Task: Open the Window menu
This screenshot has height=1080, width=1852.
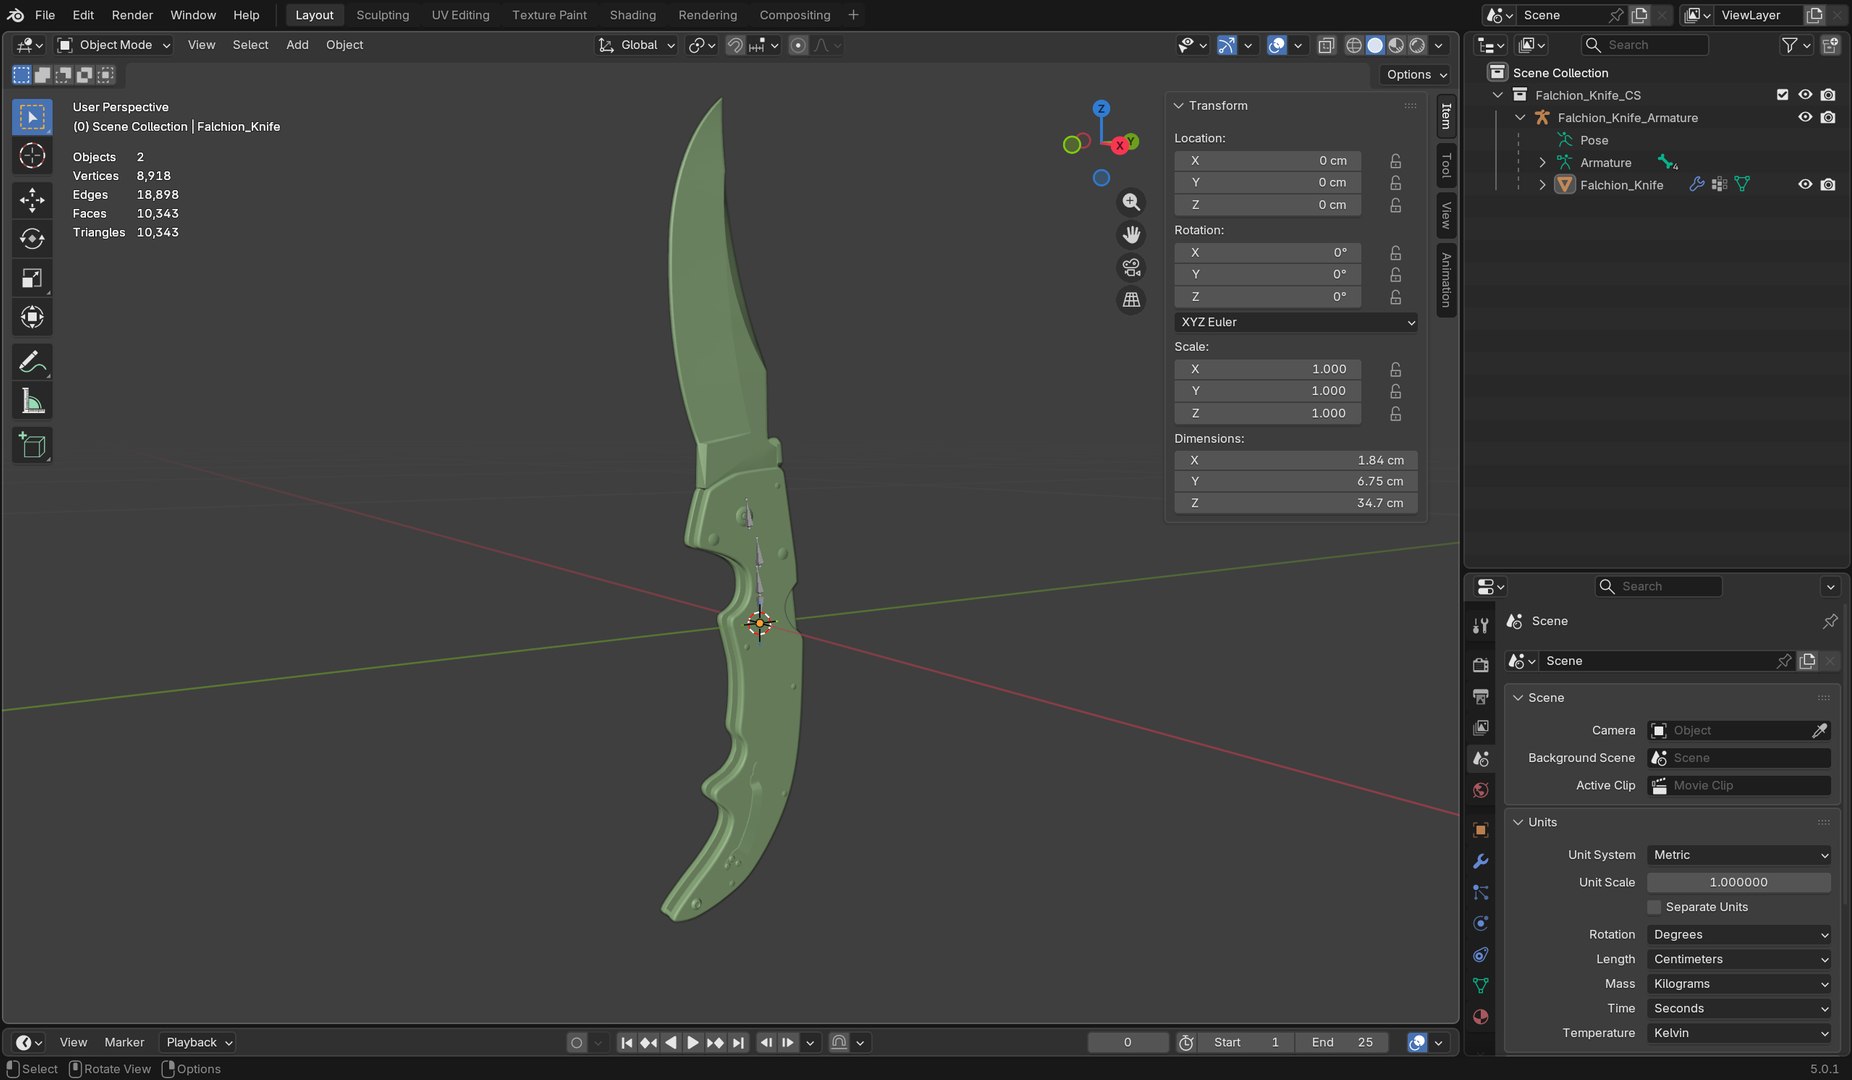Action: (x=193, y=15)
